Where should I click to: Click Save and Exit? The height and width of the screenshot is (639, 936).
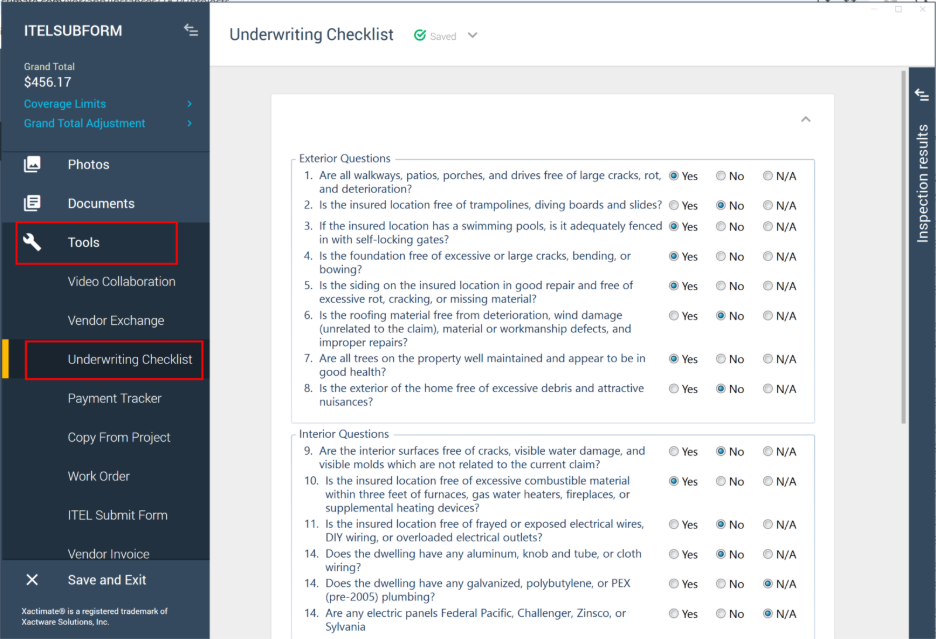[107, 580]
